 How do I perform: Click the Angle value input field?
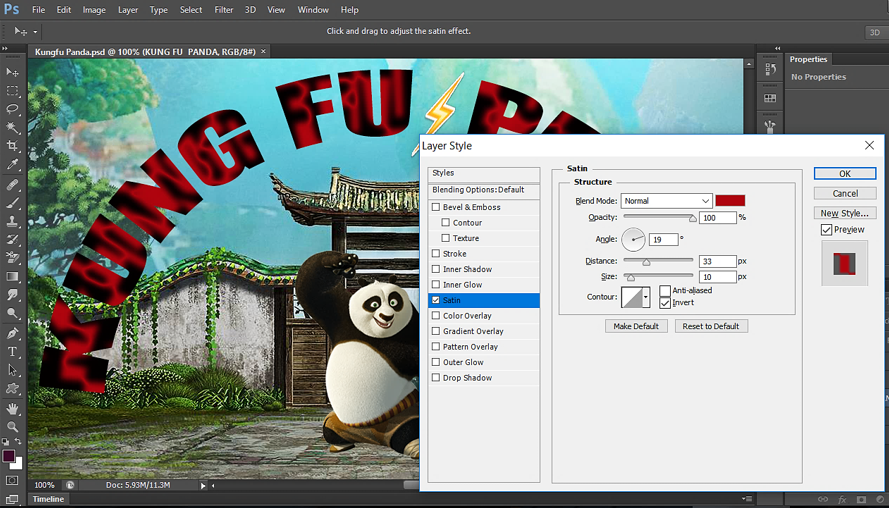point(664,239)
